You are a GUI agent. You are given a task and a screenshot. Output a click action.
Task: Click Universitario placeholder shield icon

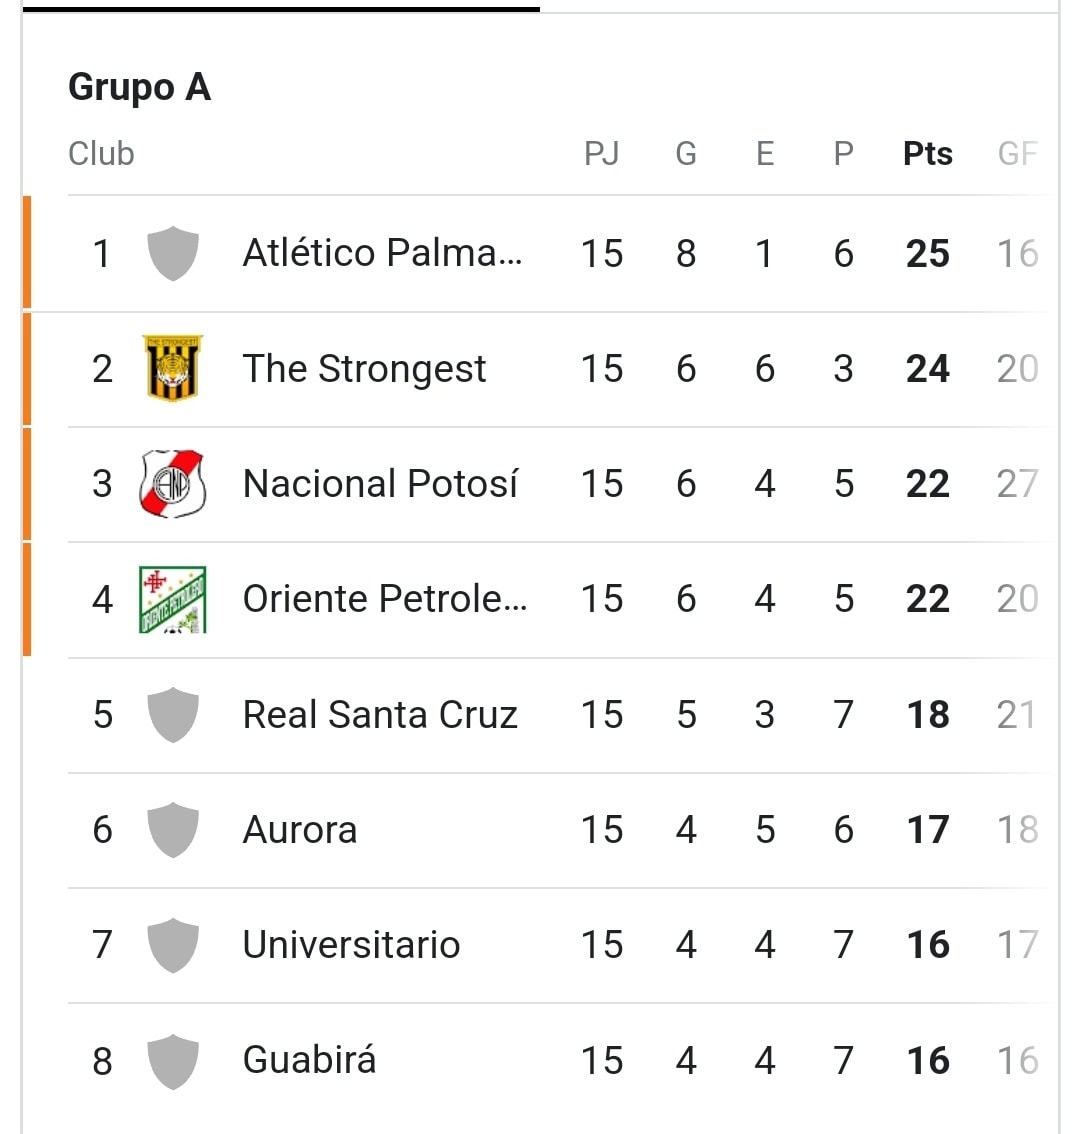coord(173,945)
